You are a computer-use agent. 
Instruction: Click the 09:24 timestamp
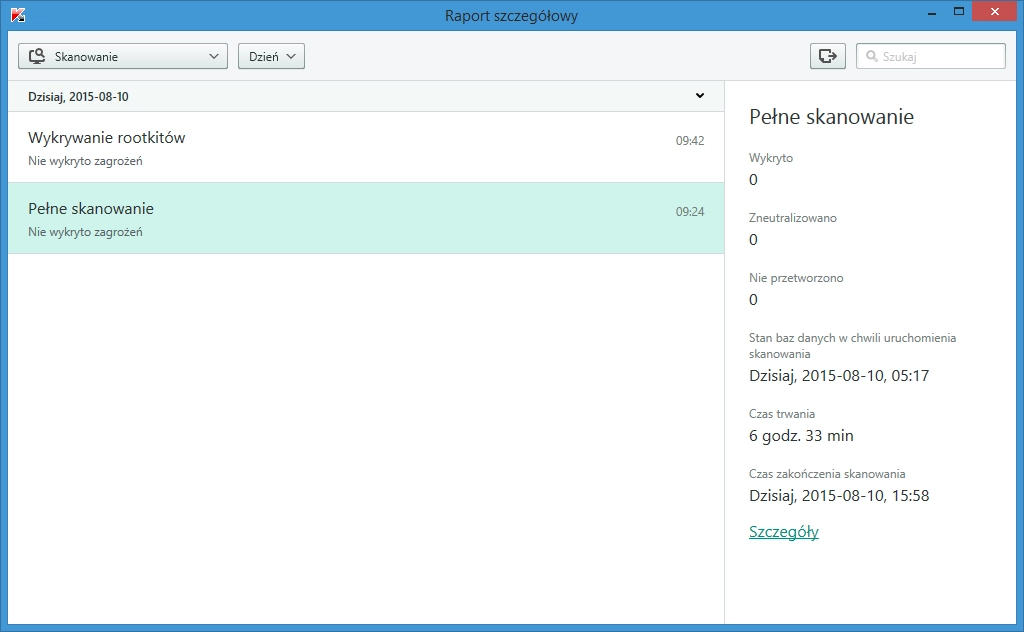[690, 212]
